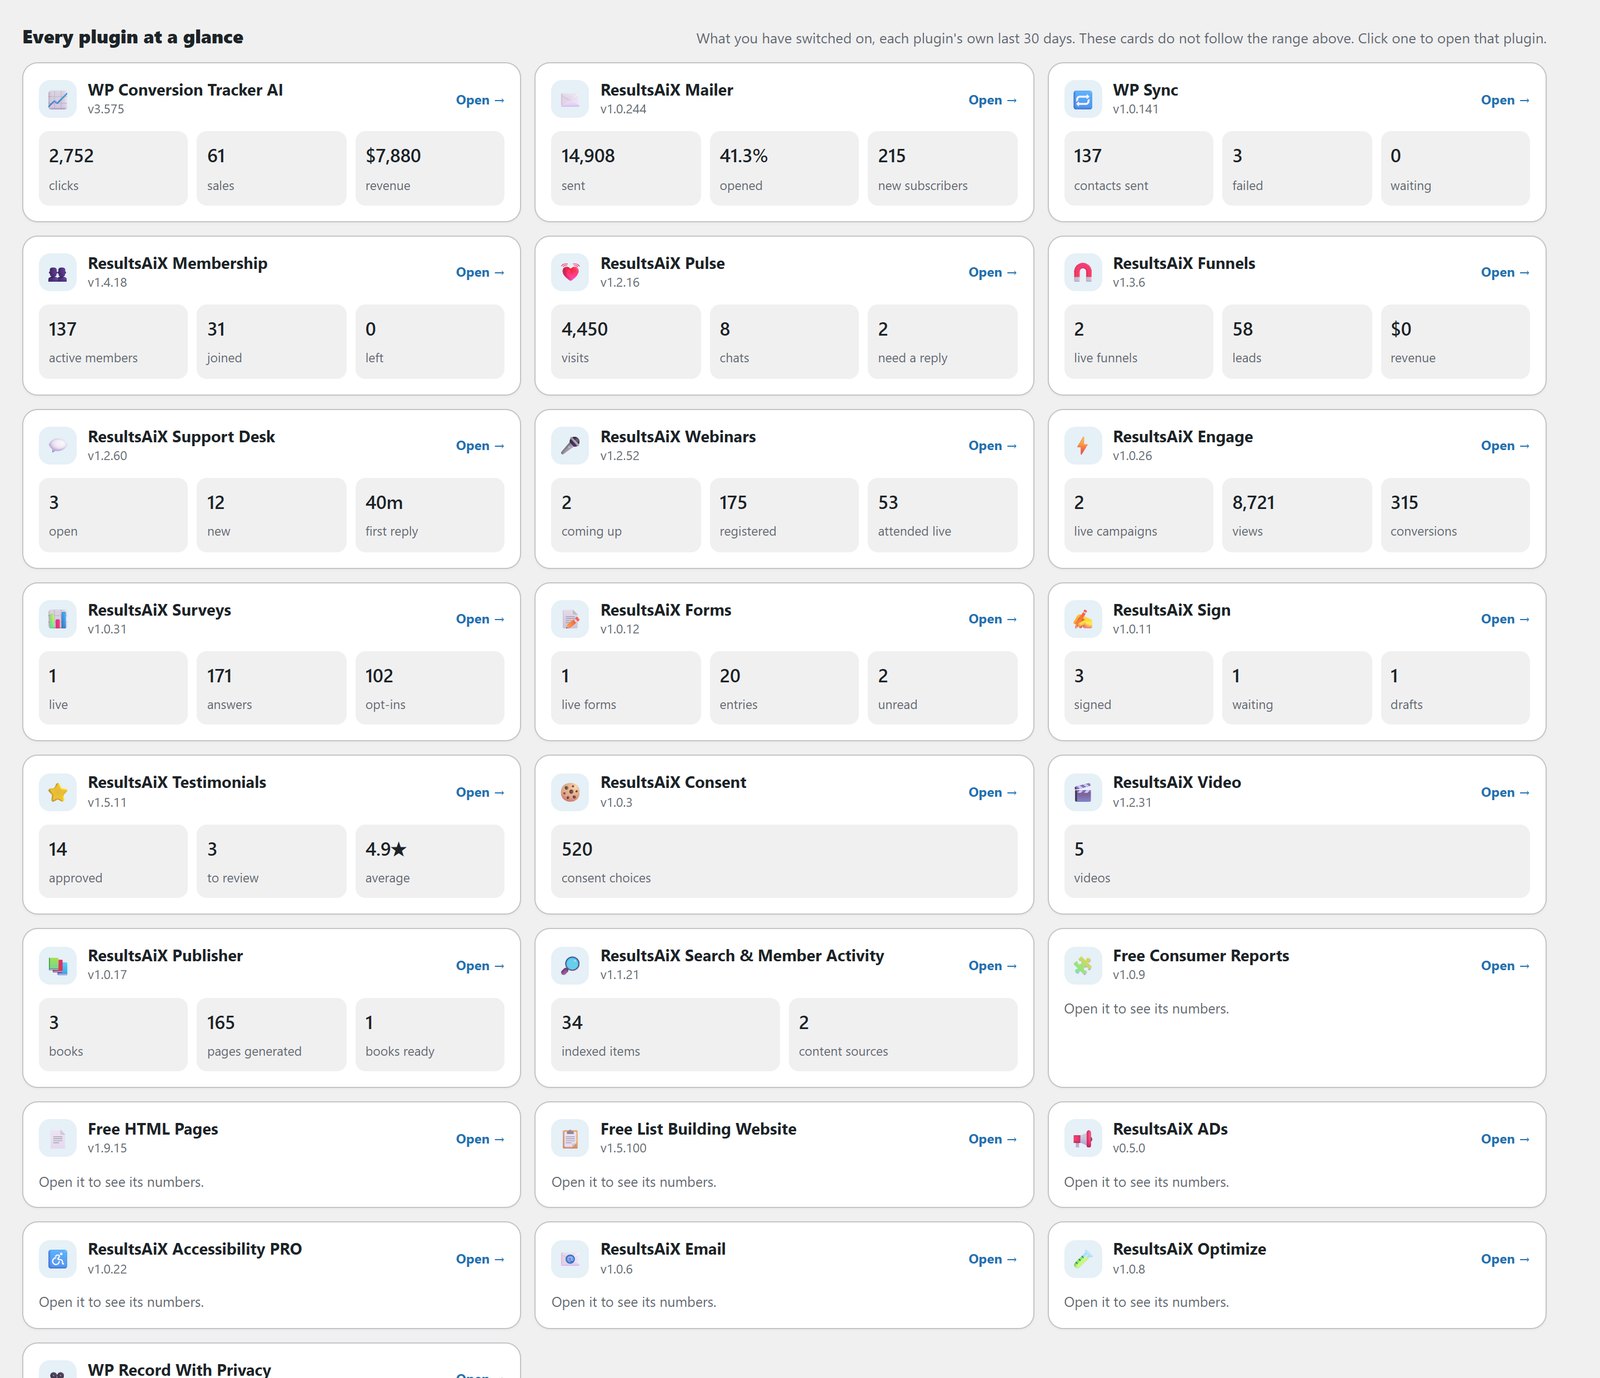1600x1378 pixels.
Task: Click the ResultsAiX Optimize icon
Action: 1083,1258
